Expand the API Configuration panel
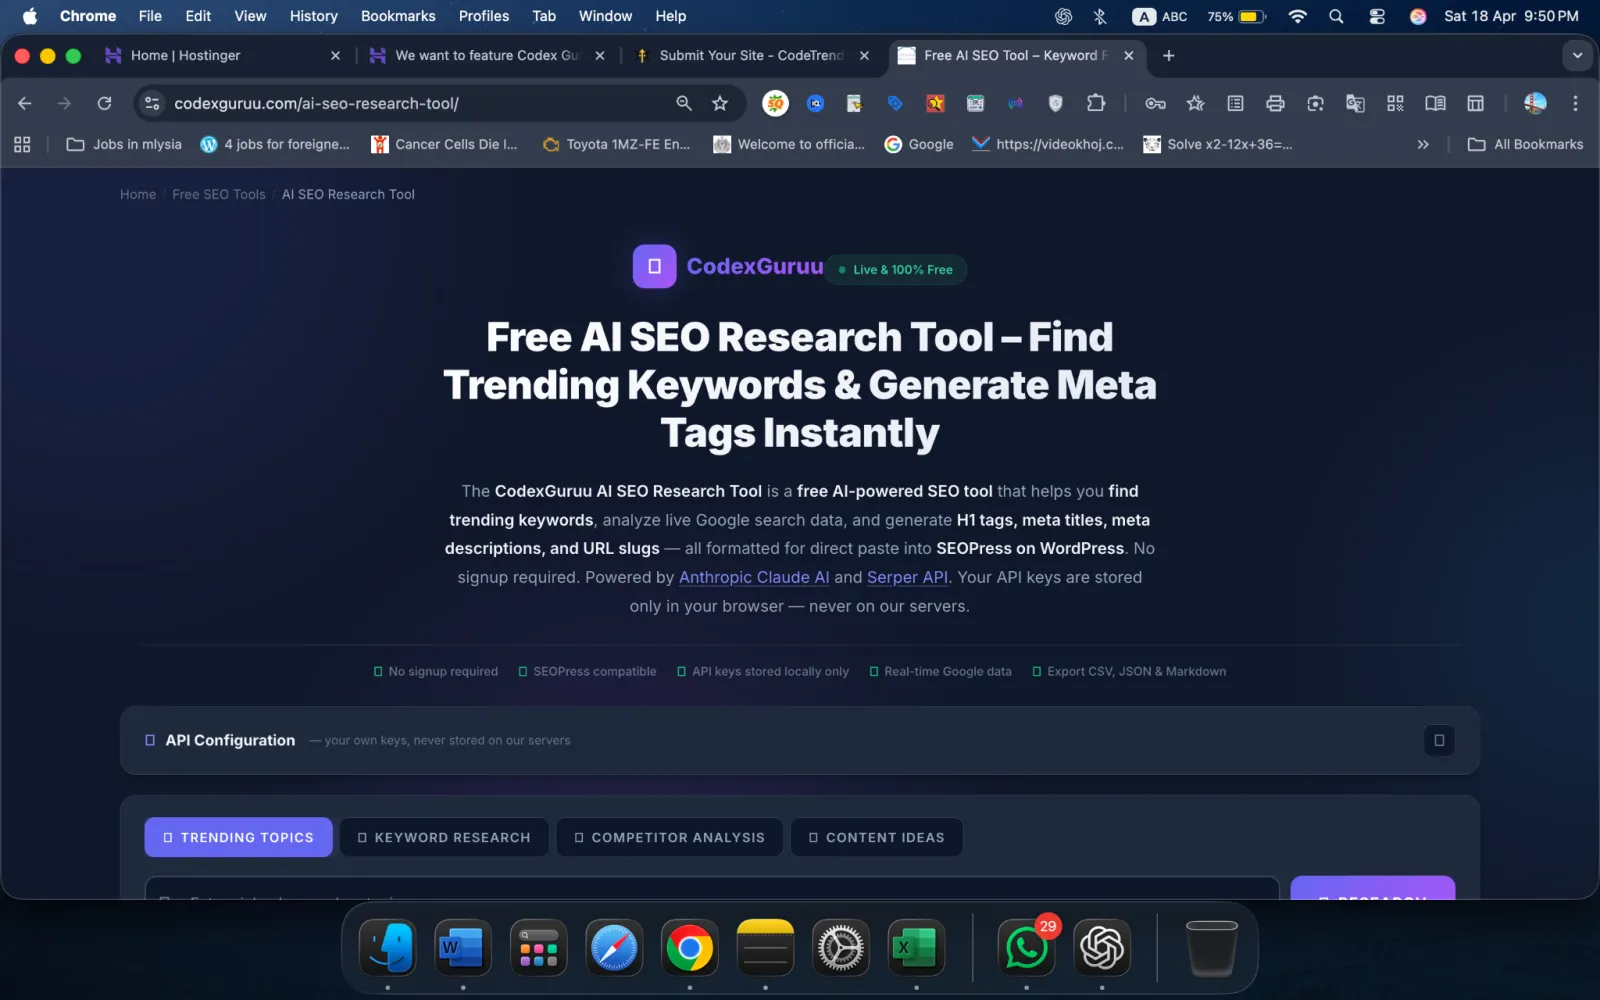 pyautogui.click(x=1439, y=741)
